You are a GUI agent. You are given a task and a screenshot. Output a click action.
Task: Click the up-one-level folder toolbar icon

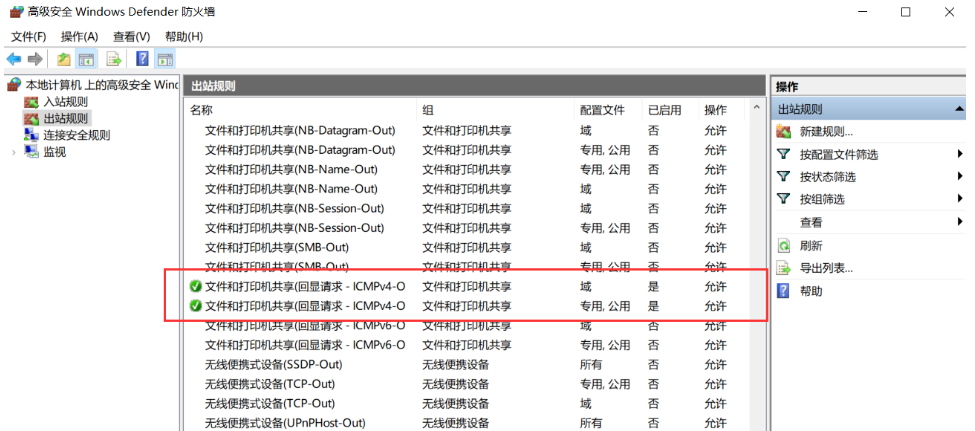[63, 59]
